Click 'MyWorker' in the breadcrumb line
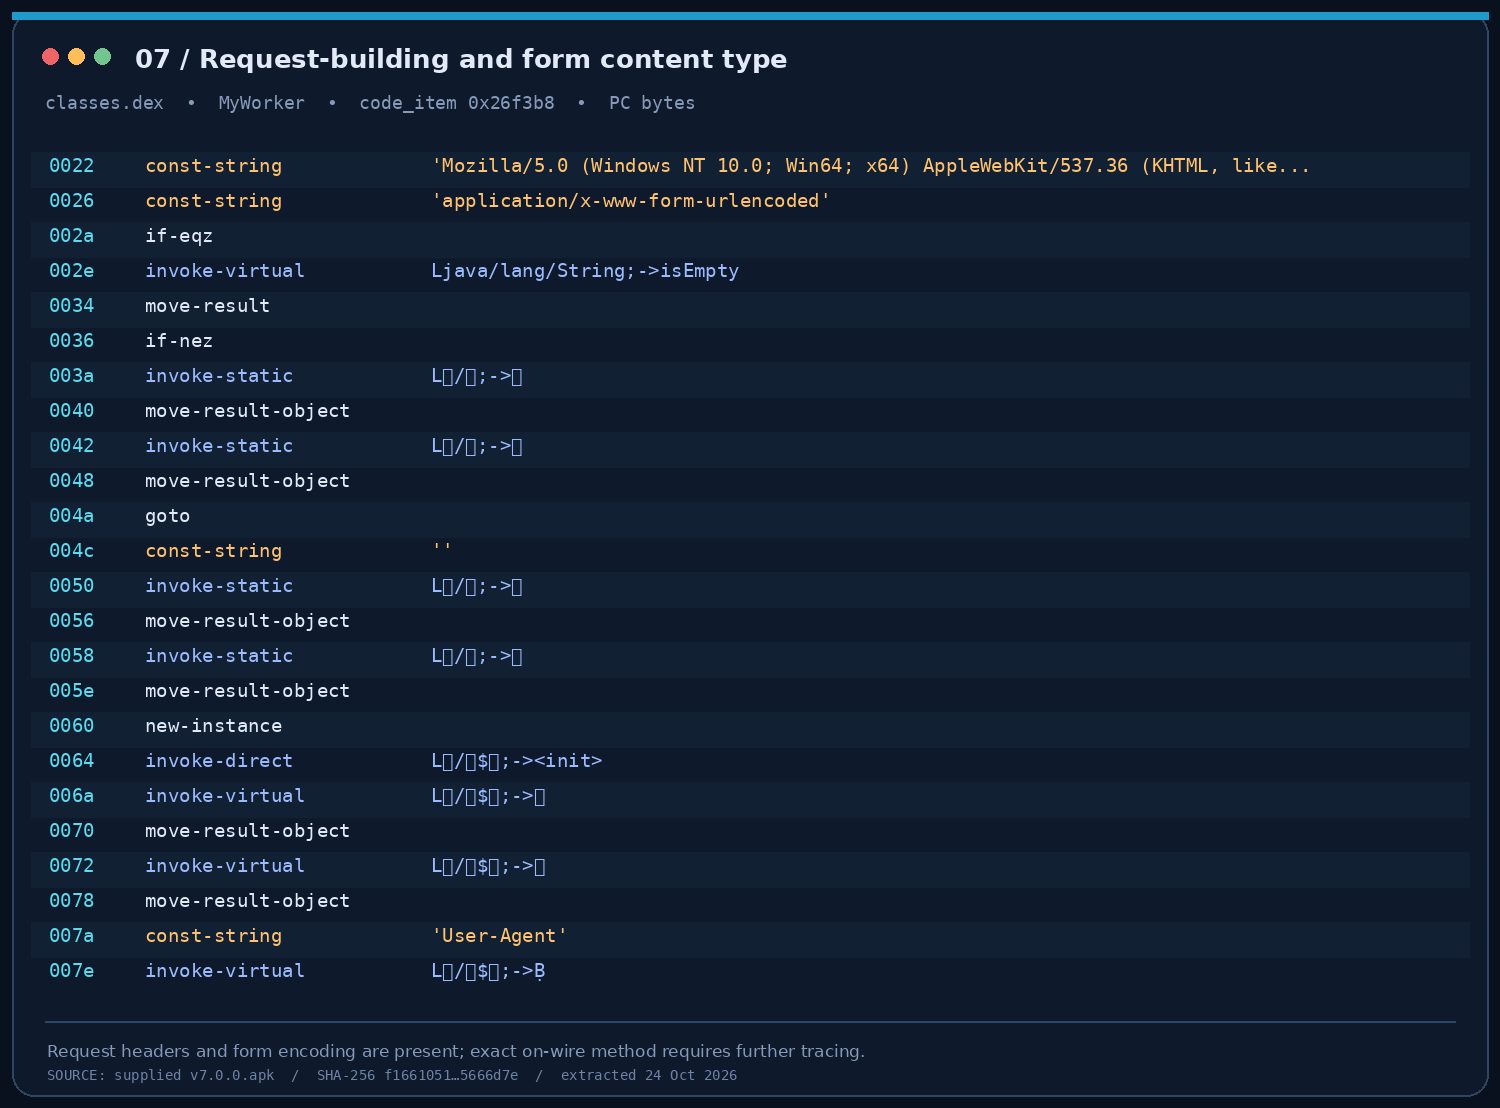The height and width of the screenshot is (1108, 1500). click(261, 103)
